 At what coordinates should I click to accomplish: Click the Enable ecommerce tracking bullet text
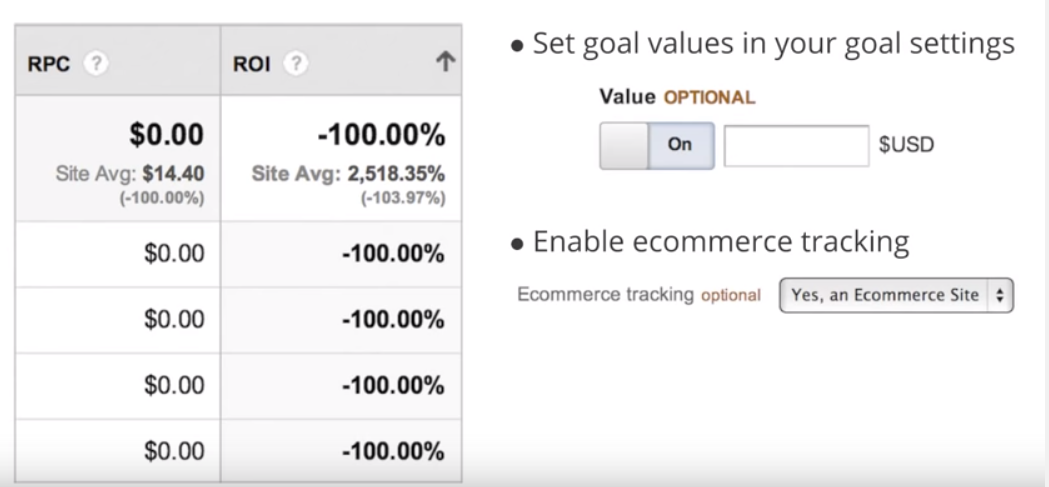pyautogui.click(x=721, y=241)
